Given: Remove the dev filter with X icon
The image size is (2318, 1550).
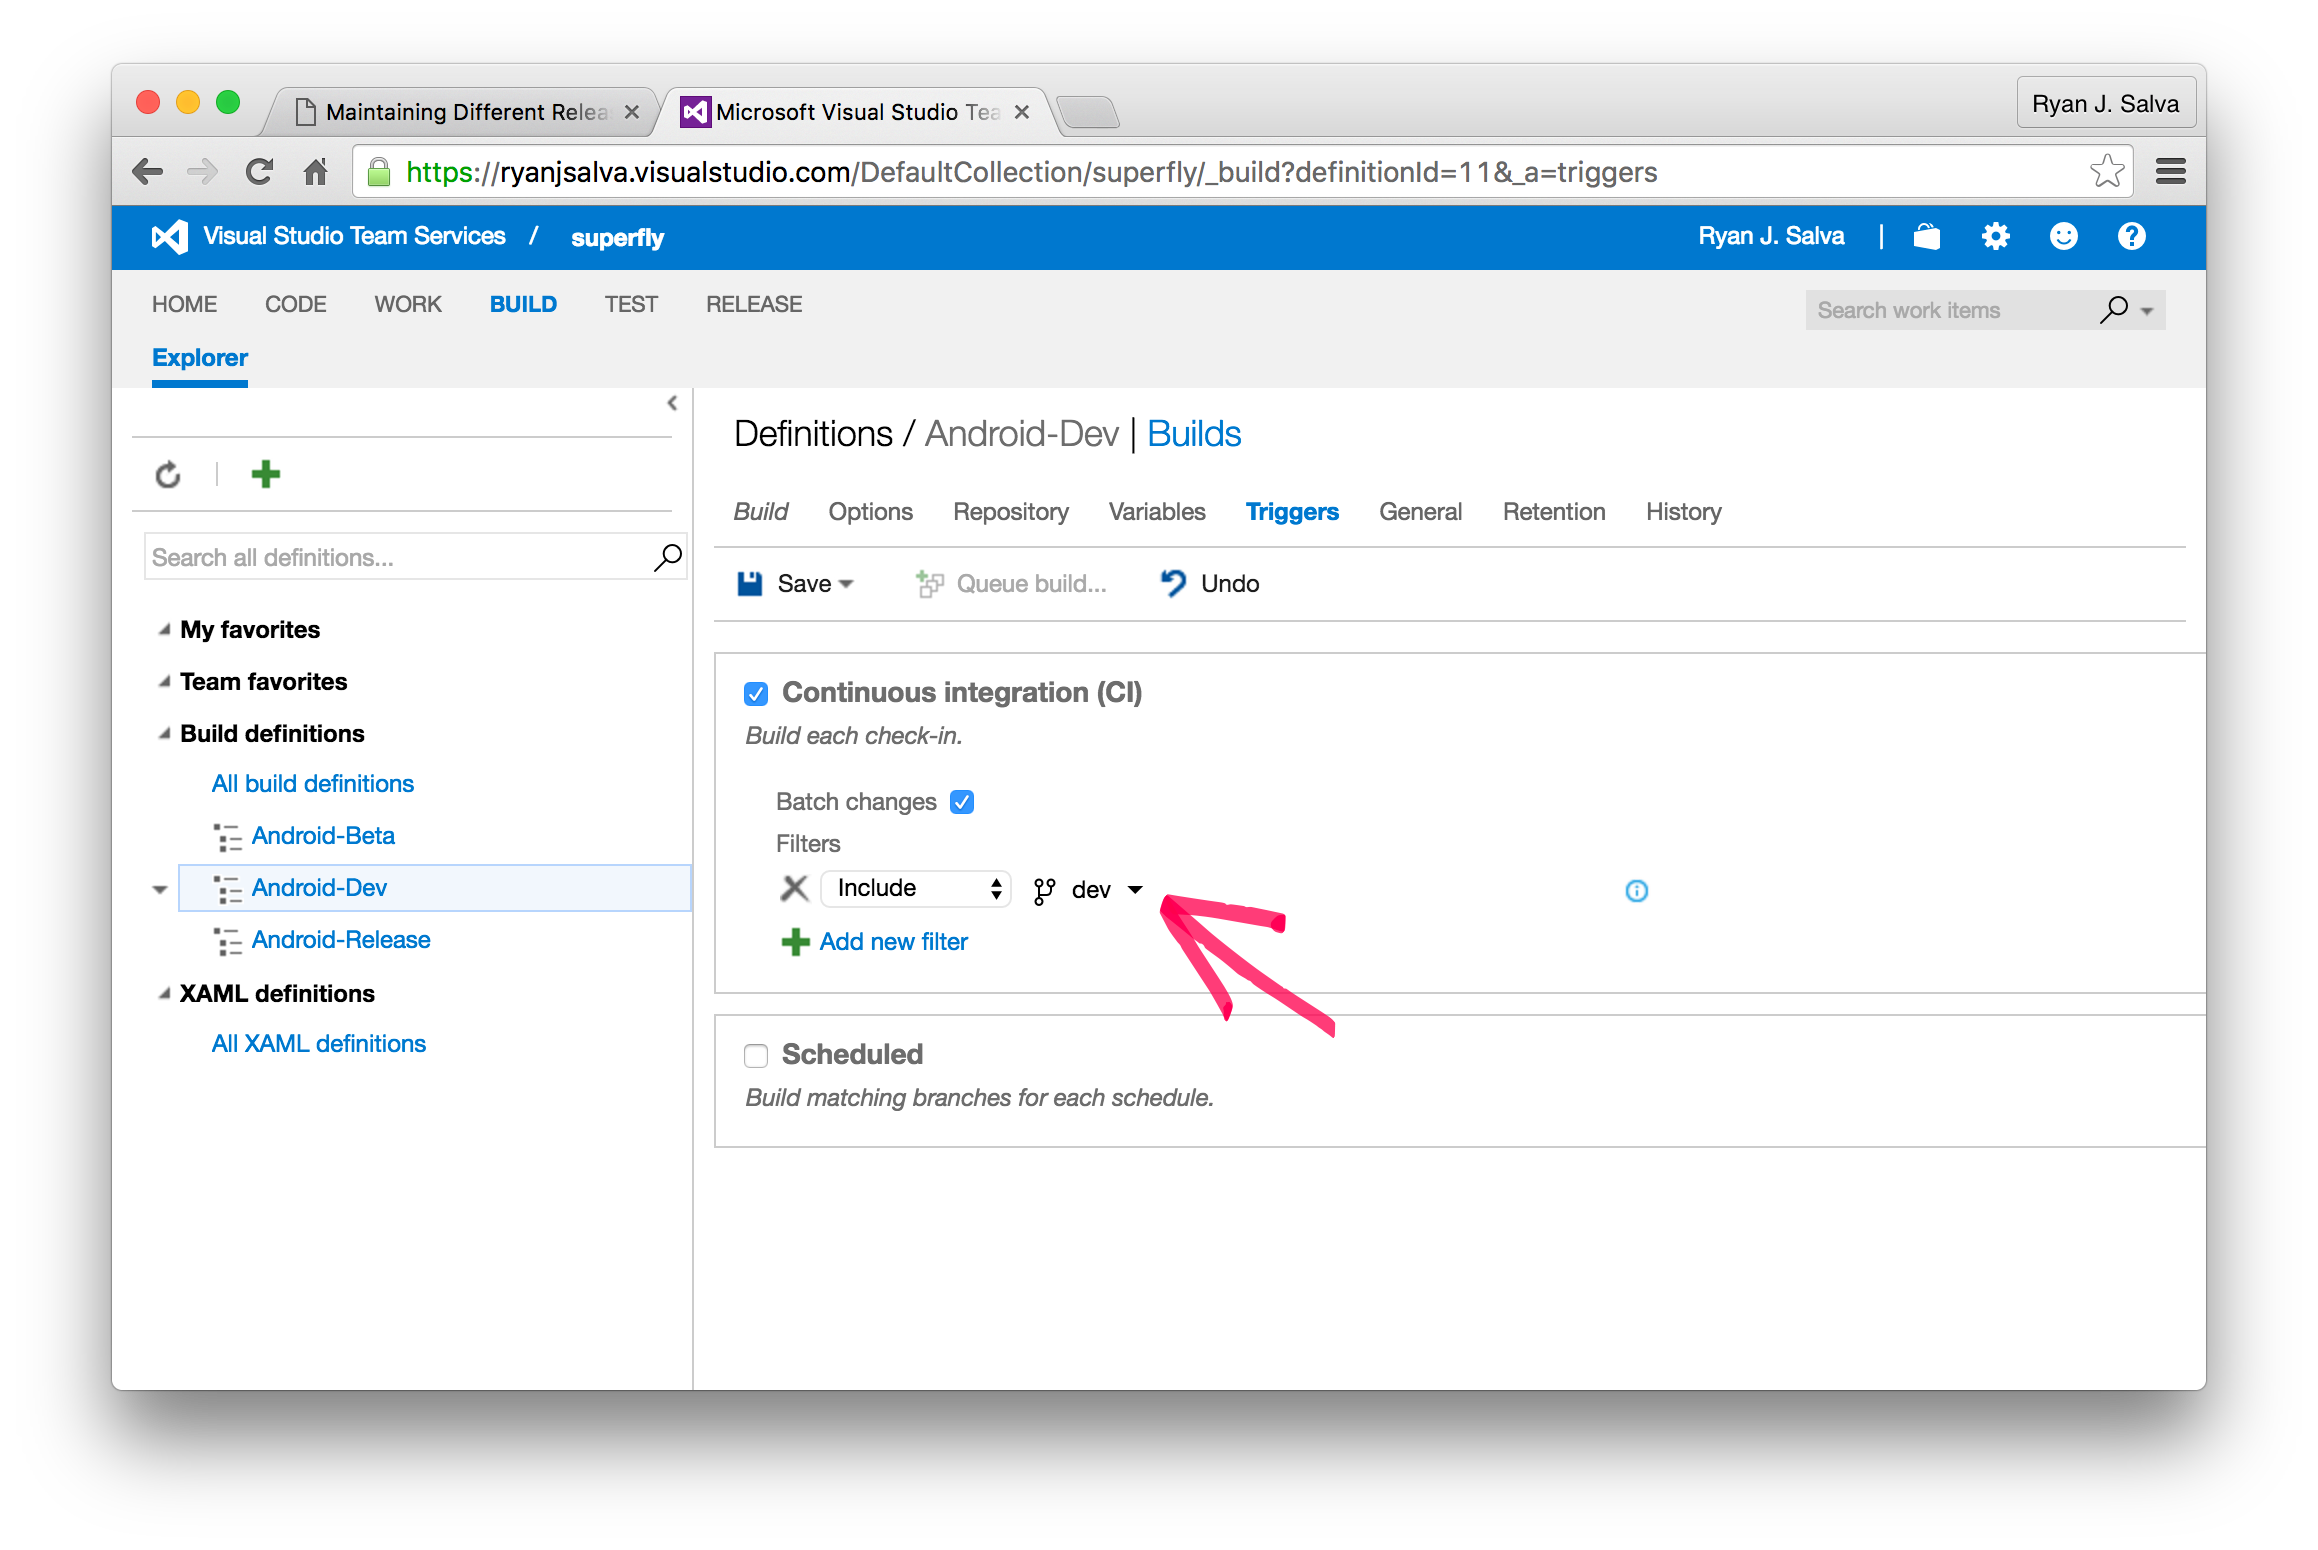Looking at the screenshot, I should (x=794, y=888).
